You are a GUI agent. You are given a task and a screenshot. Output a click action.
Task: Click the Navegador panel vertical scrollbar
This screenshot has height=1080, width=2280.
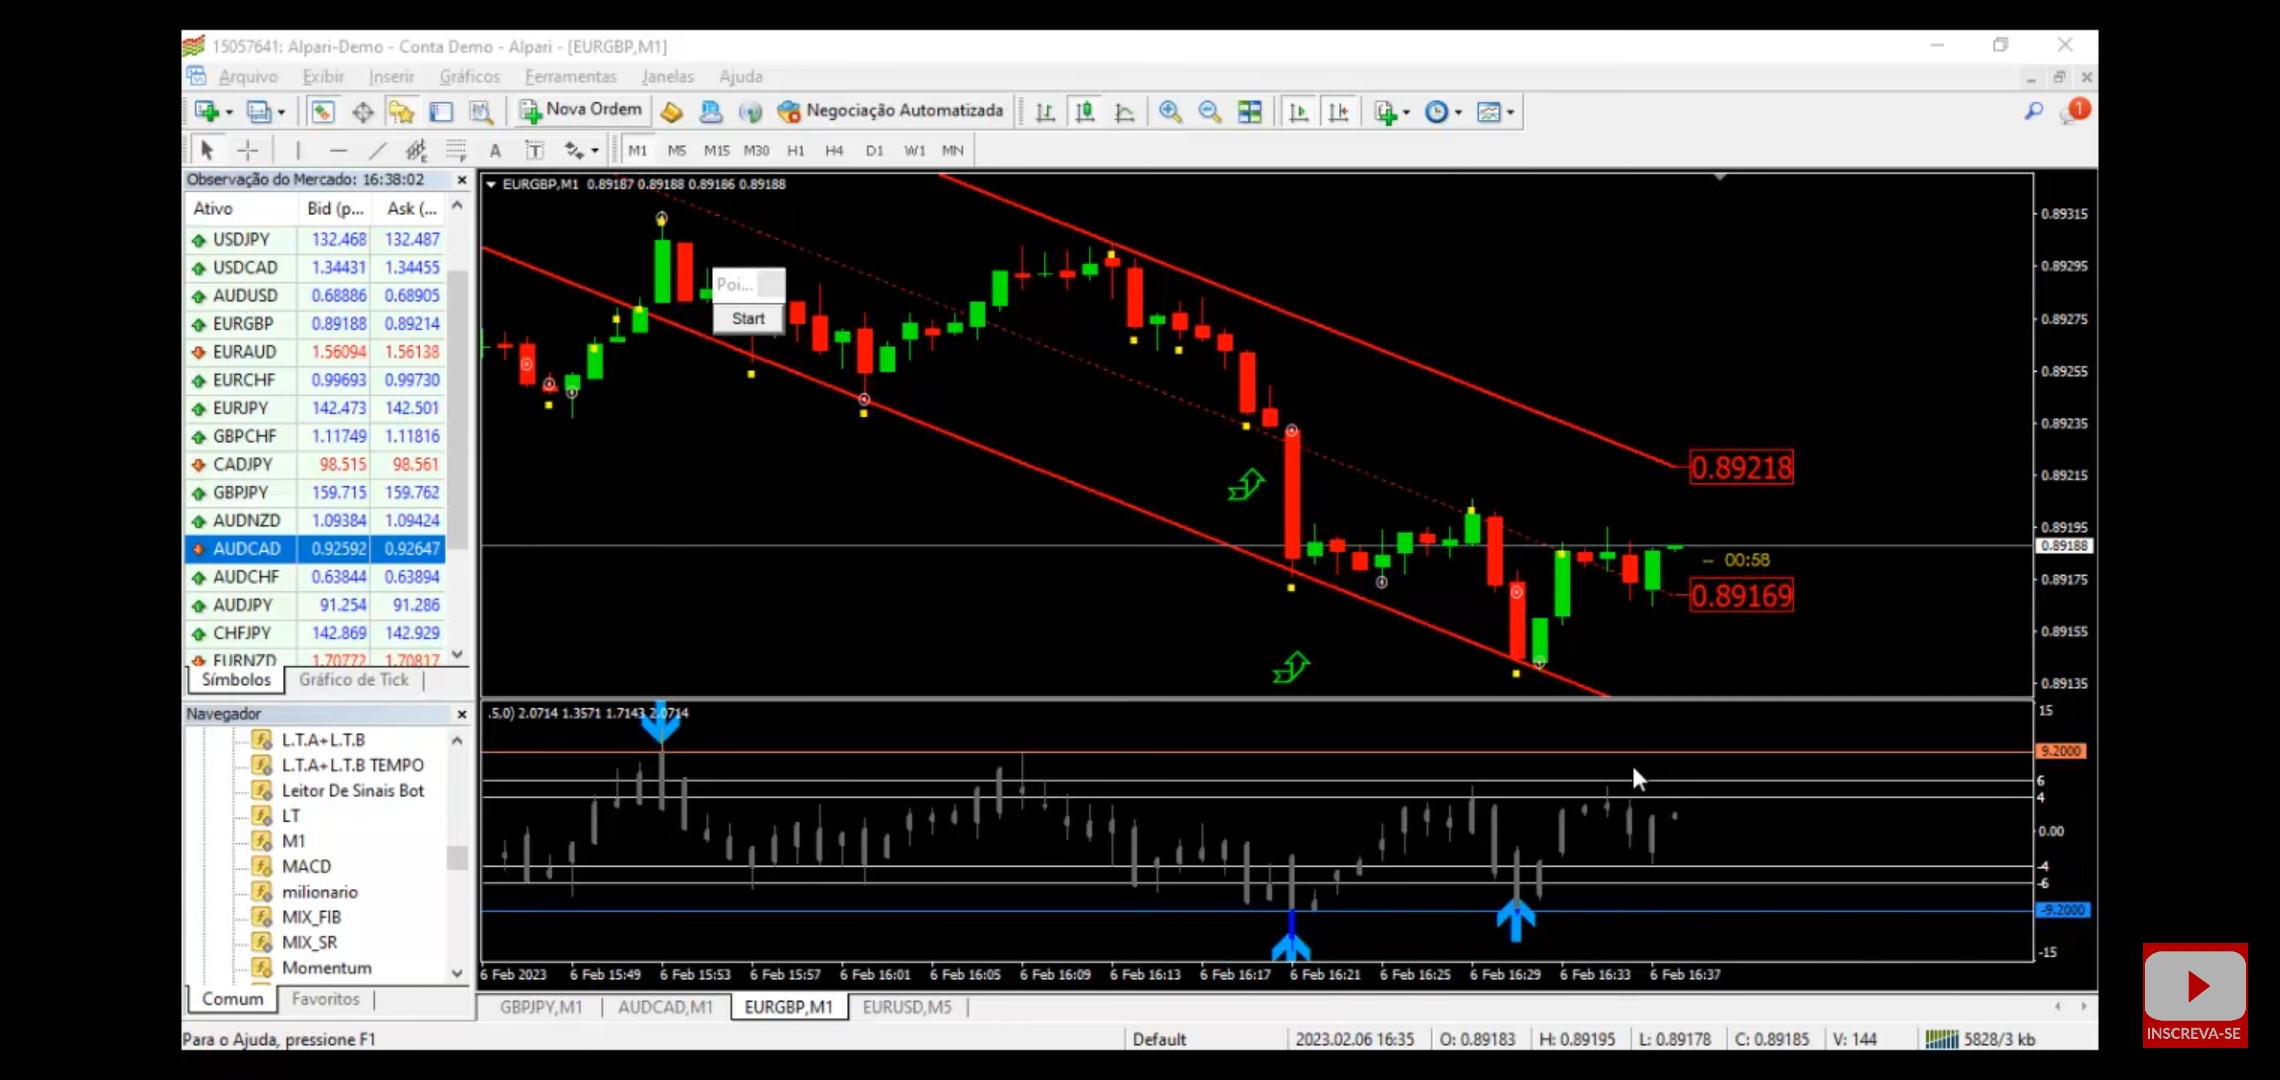point(457,856)
